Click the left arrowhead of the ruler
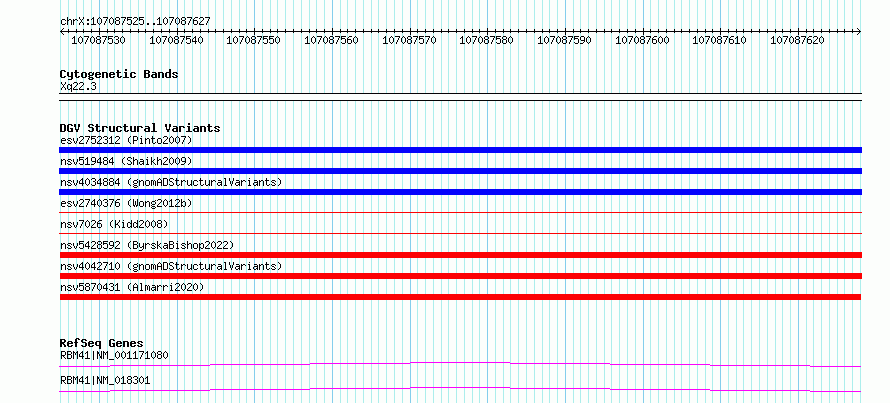This screenshot has width=890, height=403. 62,31
